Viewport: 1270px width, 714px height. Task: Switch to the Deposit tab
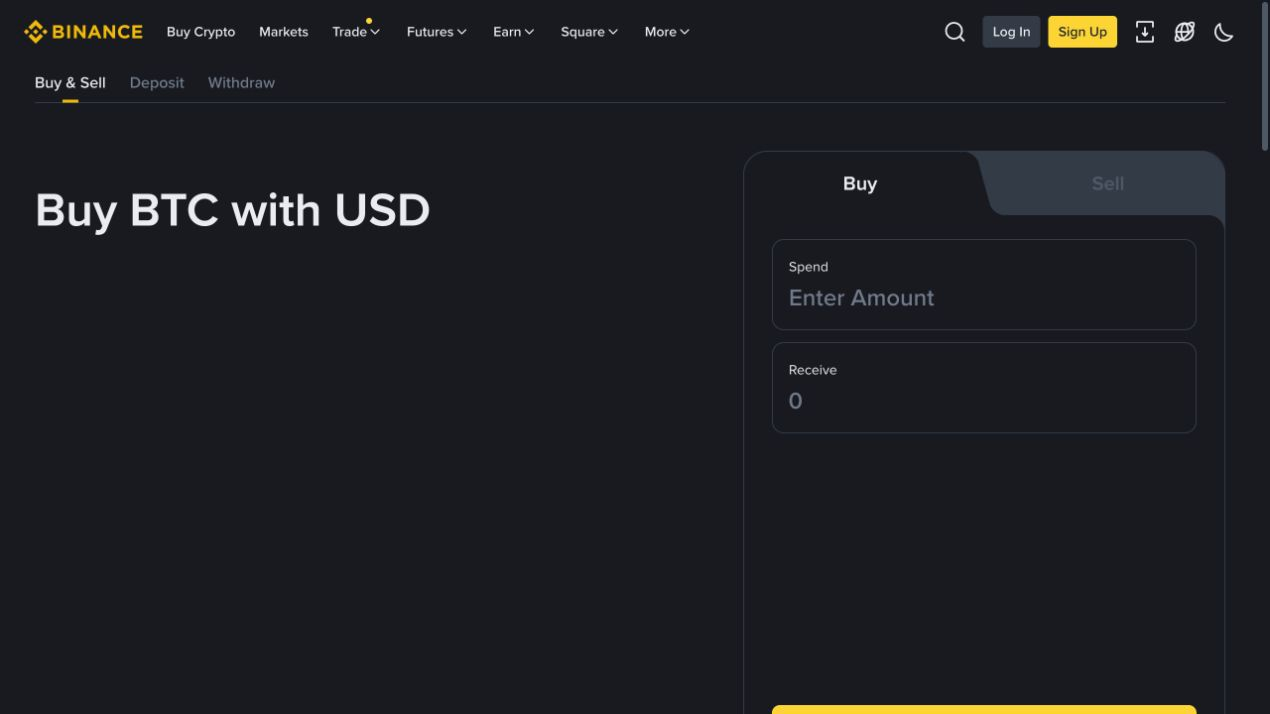(157, 83)
